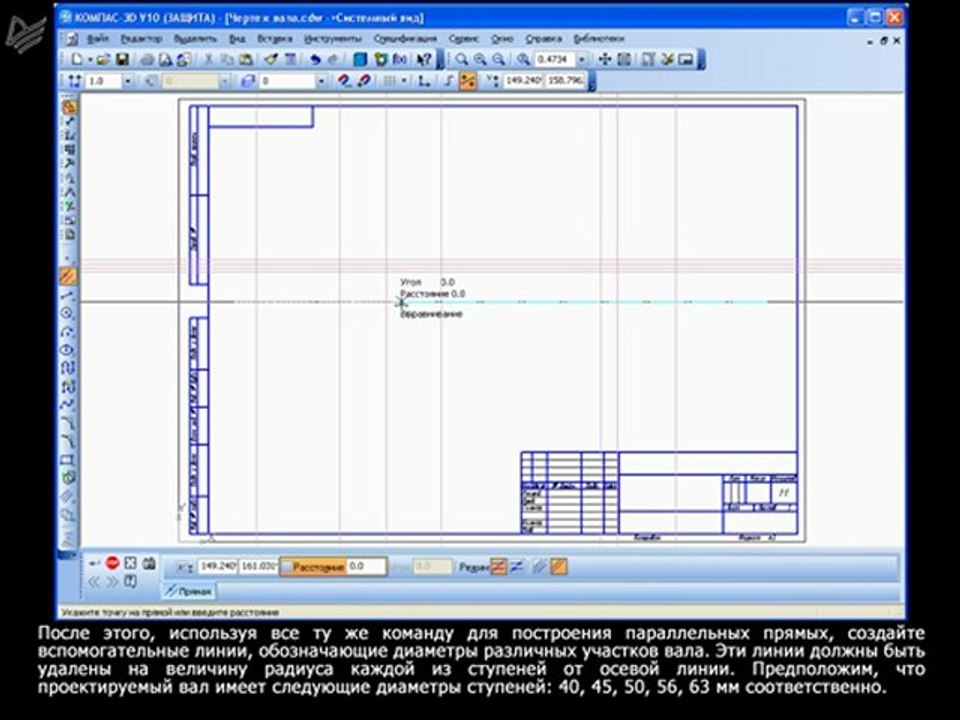The height and width of the screenshot is (720, 960).
Task: Open the Вставка menu
Action: click(x=274, y=39)
